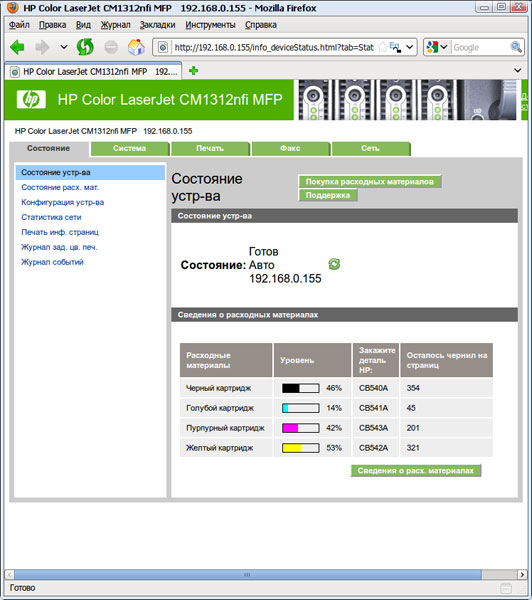Bookmark this page with the star icon
Image resolution: width=532 pixels, height=600 pixels.
click(382, 47)
